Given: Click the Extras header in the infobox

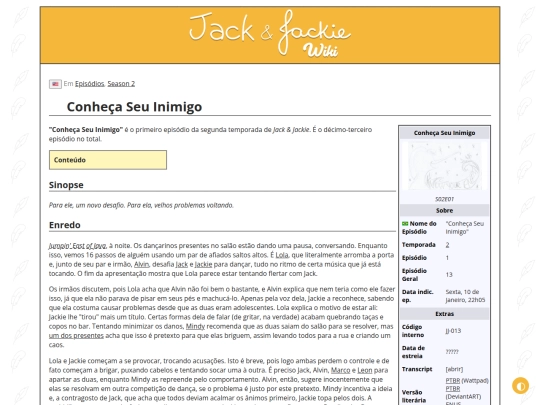Looking at the screenshot, I should coord(444,314).
